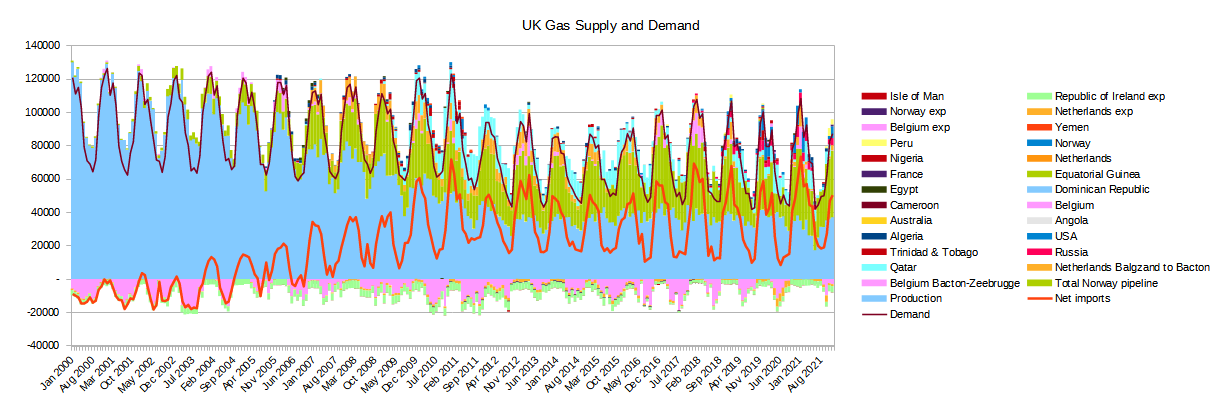The height and width of the screenshot is (410, 1220).
Task: Select the Cameroon legend entry text
Action: pos(916,205)
